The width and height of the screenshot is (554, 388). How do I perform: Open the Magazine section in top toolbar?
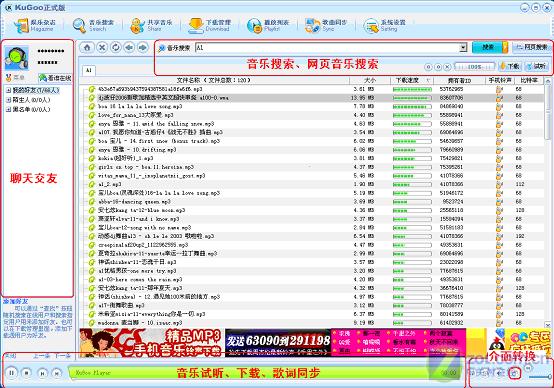(35, 26)
